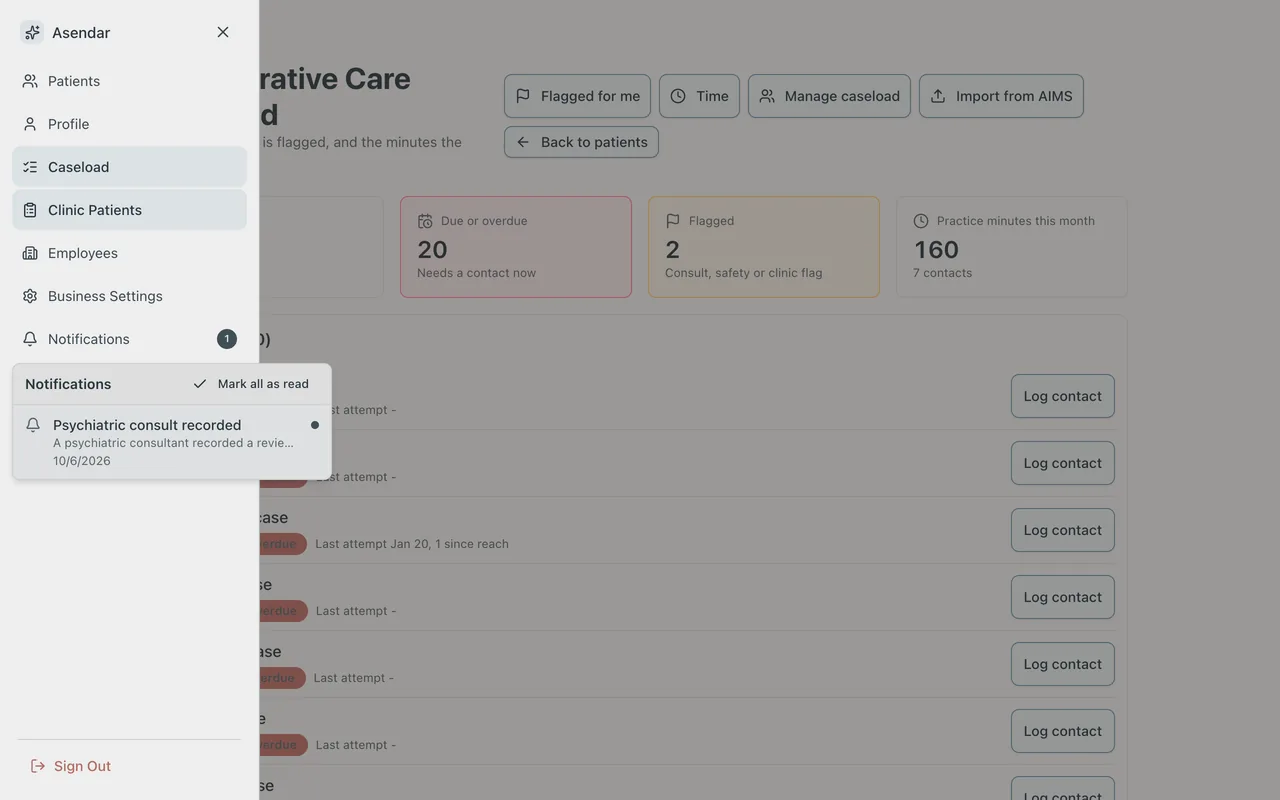Go back using the Back to patients arrow
The image size is (1280, 800).
click(581, 142)
